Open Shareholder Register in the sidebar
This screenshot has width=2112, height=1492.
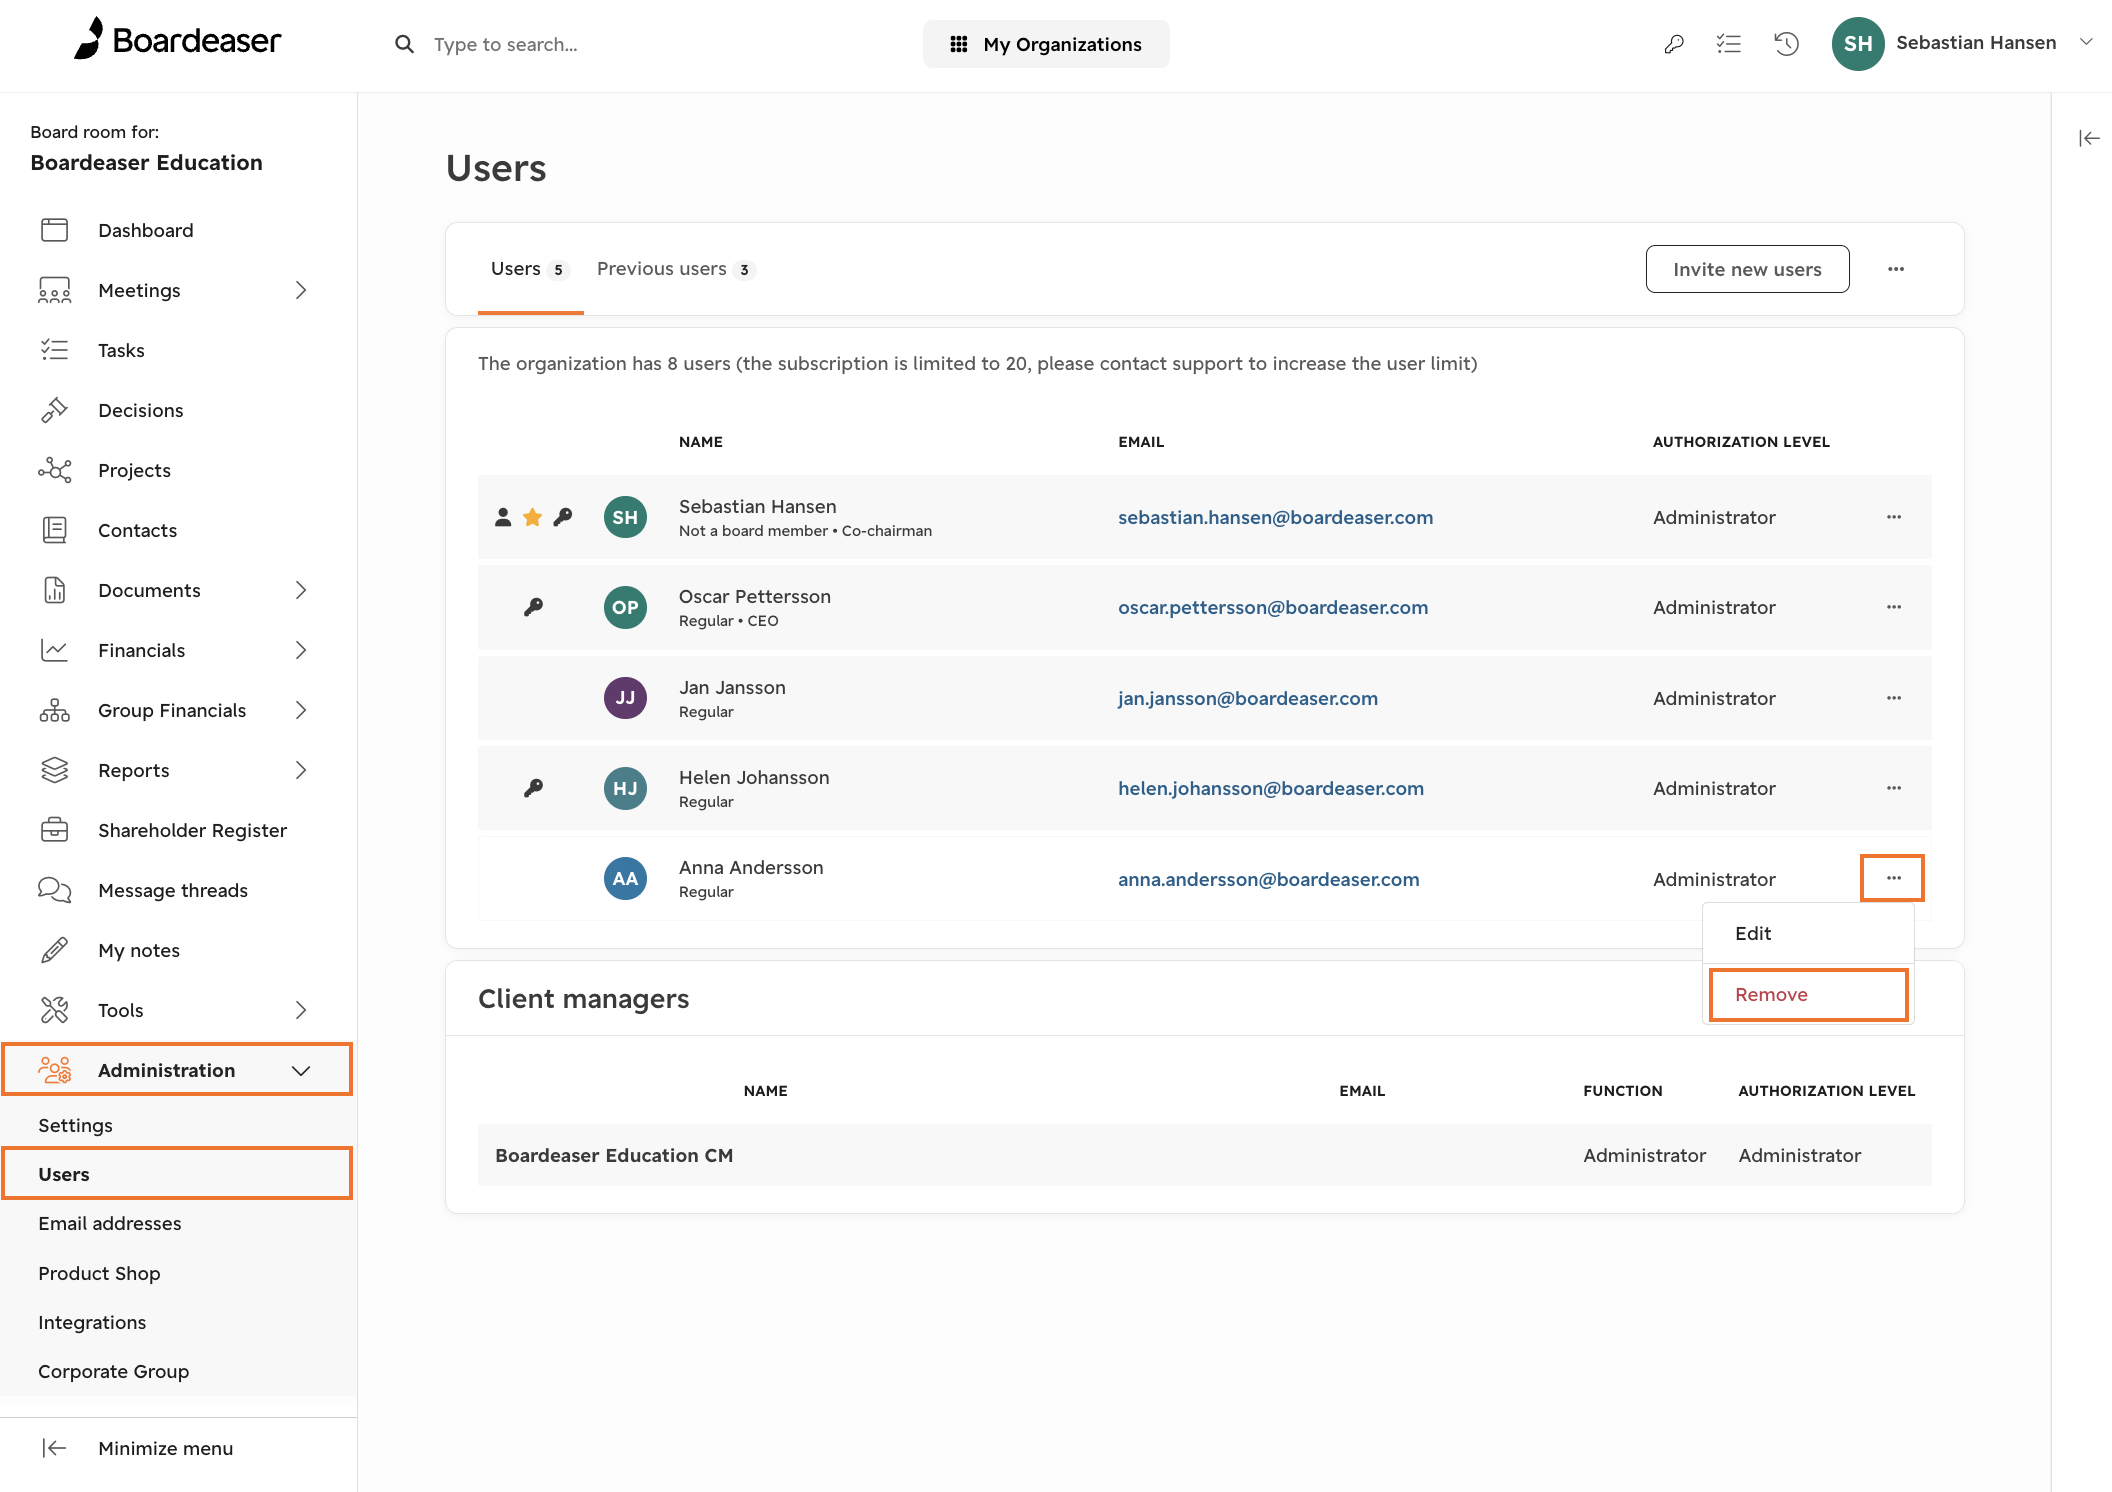[x=192, y=830]
